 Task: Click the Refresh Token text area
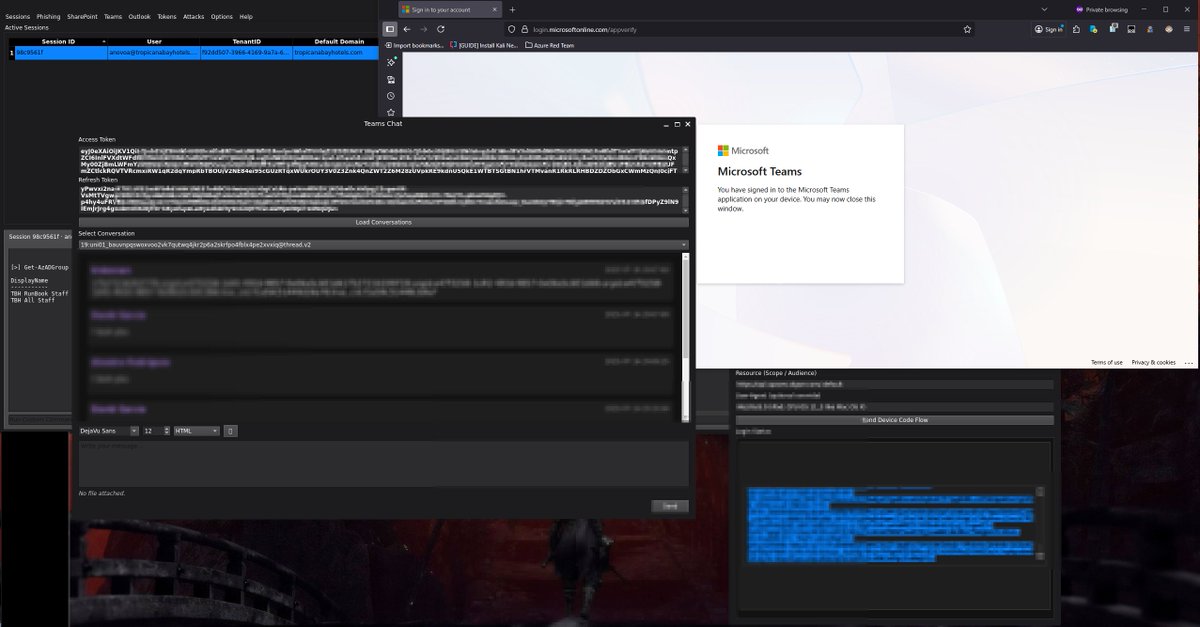click(x=378, y=199)
